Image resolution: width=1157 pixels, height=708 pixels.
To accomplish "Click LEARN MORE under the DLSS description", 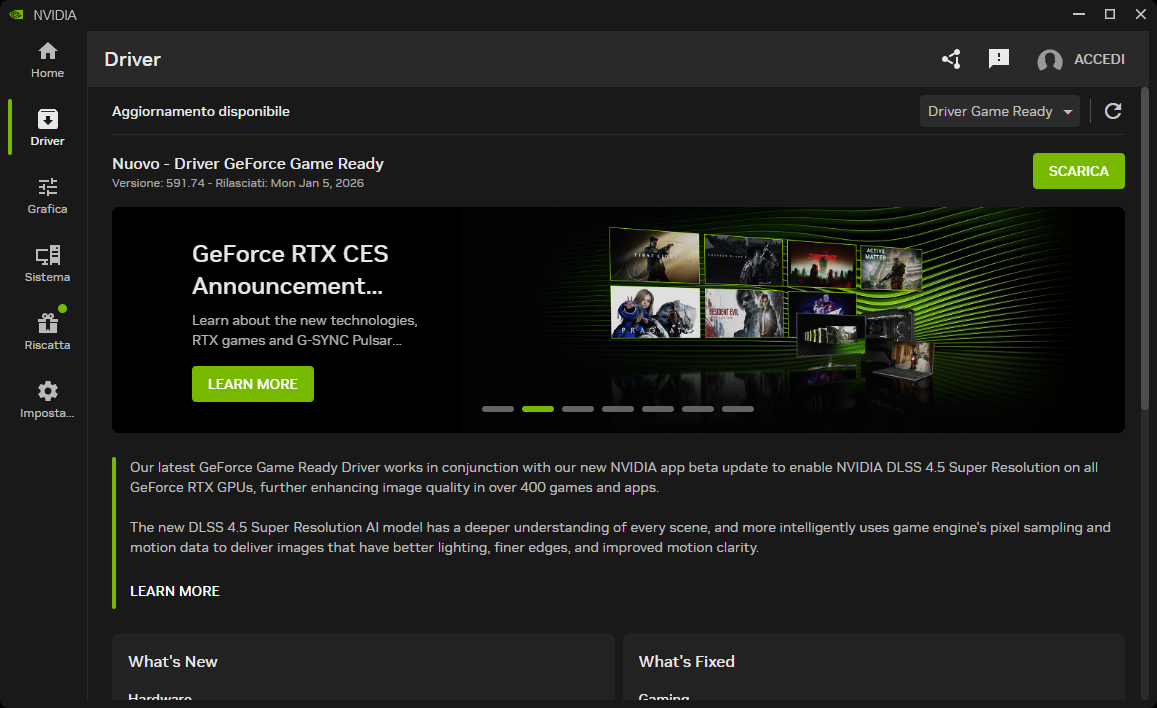I will tap(174, 591).
